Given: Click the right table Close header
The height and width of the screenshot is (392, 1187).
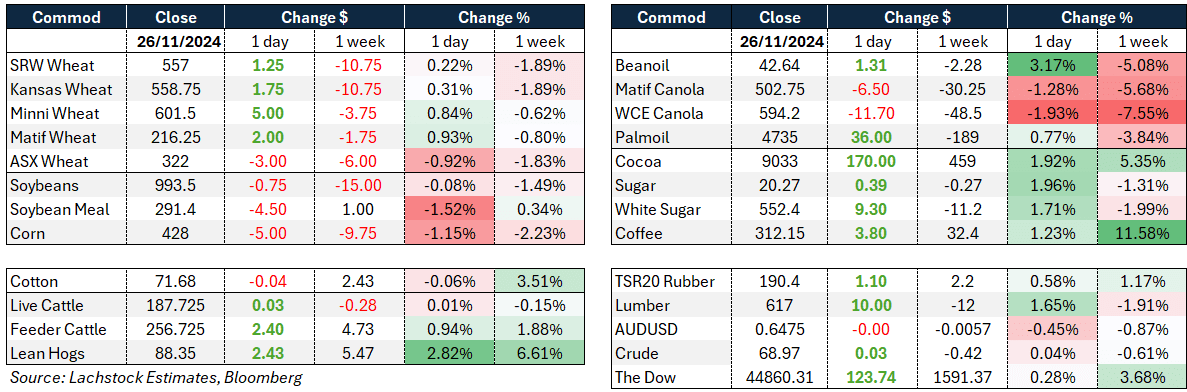Looking at the screenshot, I should click(780, 17).
